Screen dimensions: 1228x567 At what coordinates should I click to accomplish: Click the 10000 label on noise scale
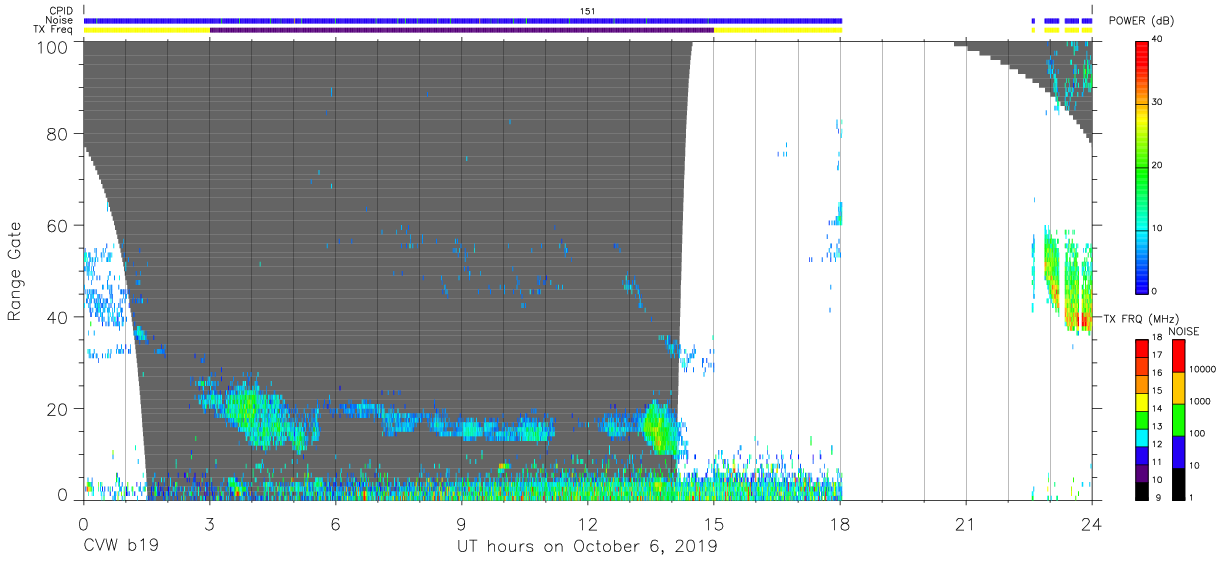point(1203,369)
